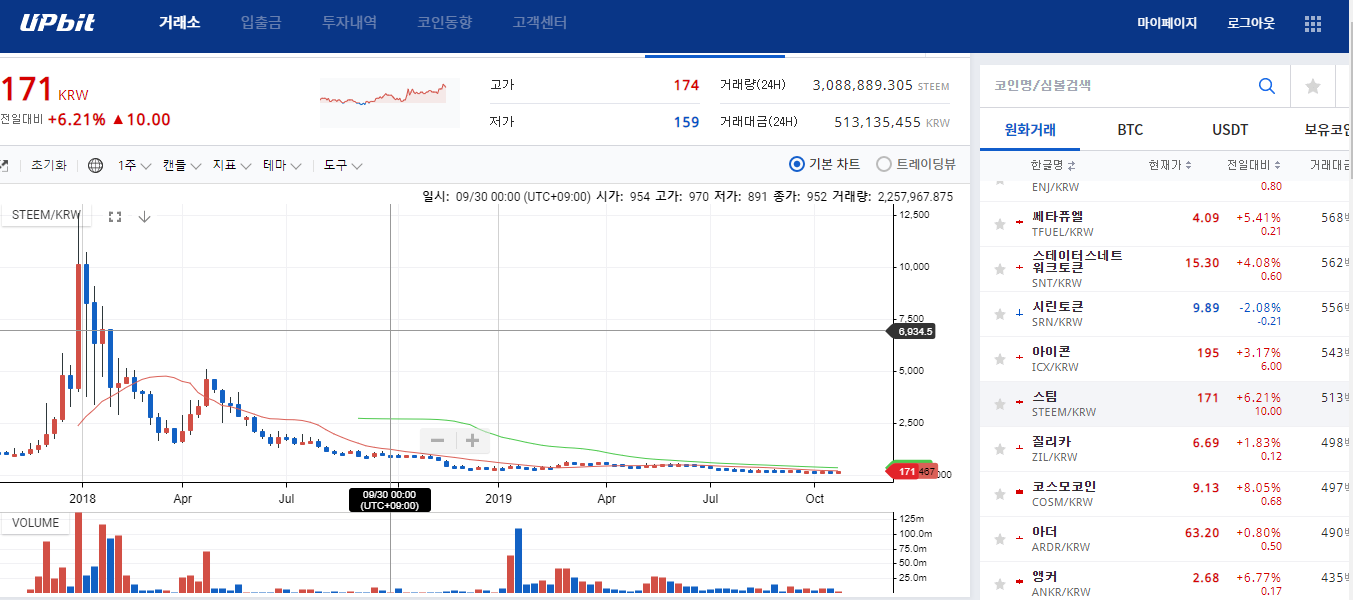Screen dimensions: 1353x600
Task: Click the mini price sparkline chart
Action: (x=389, y=103)
